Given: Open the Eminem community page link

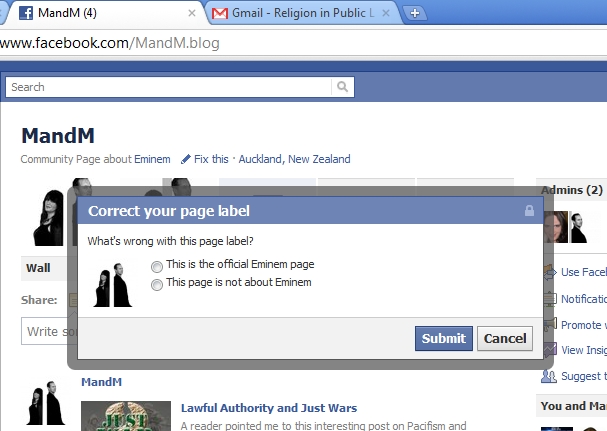Looking at the screenshot, I should (152, 159).
